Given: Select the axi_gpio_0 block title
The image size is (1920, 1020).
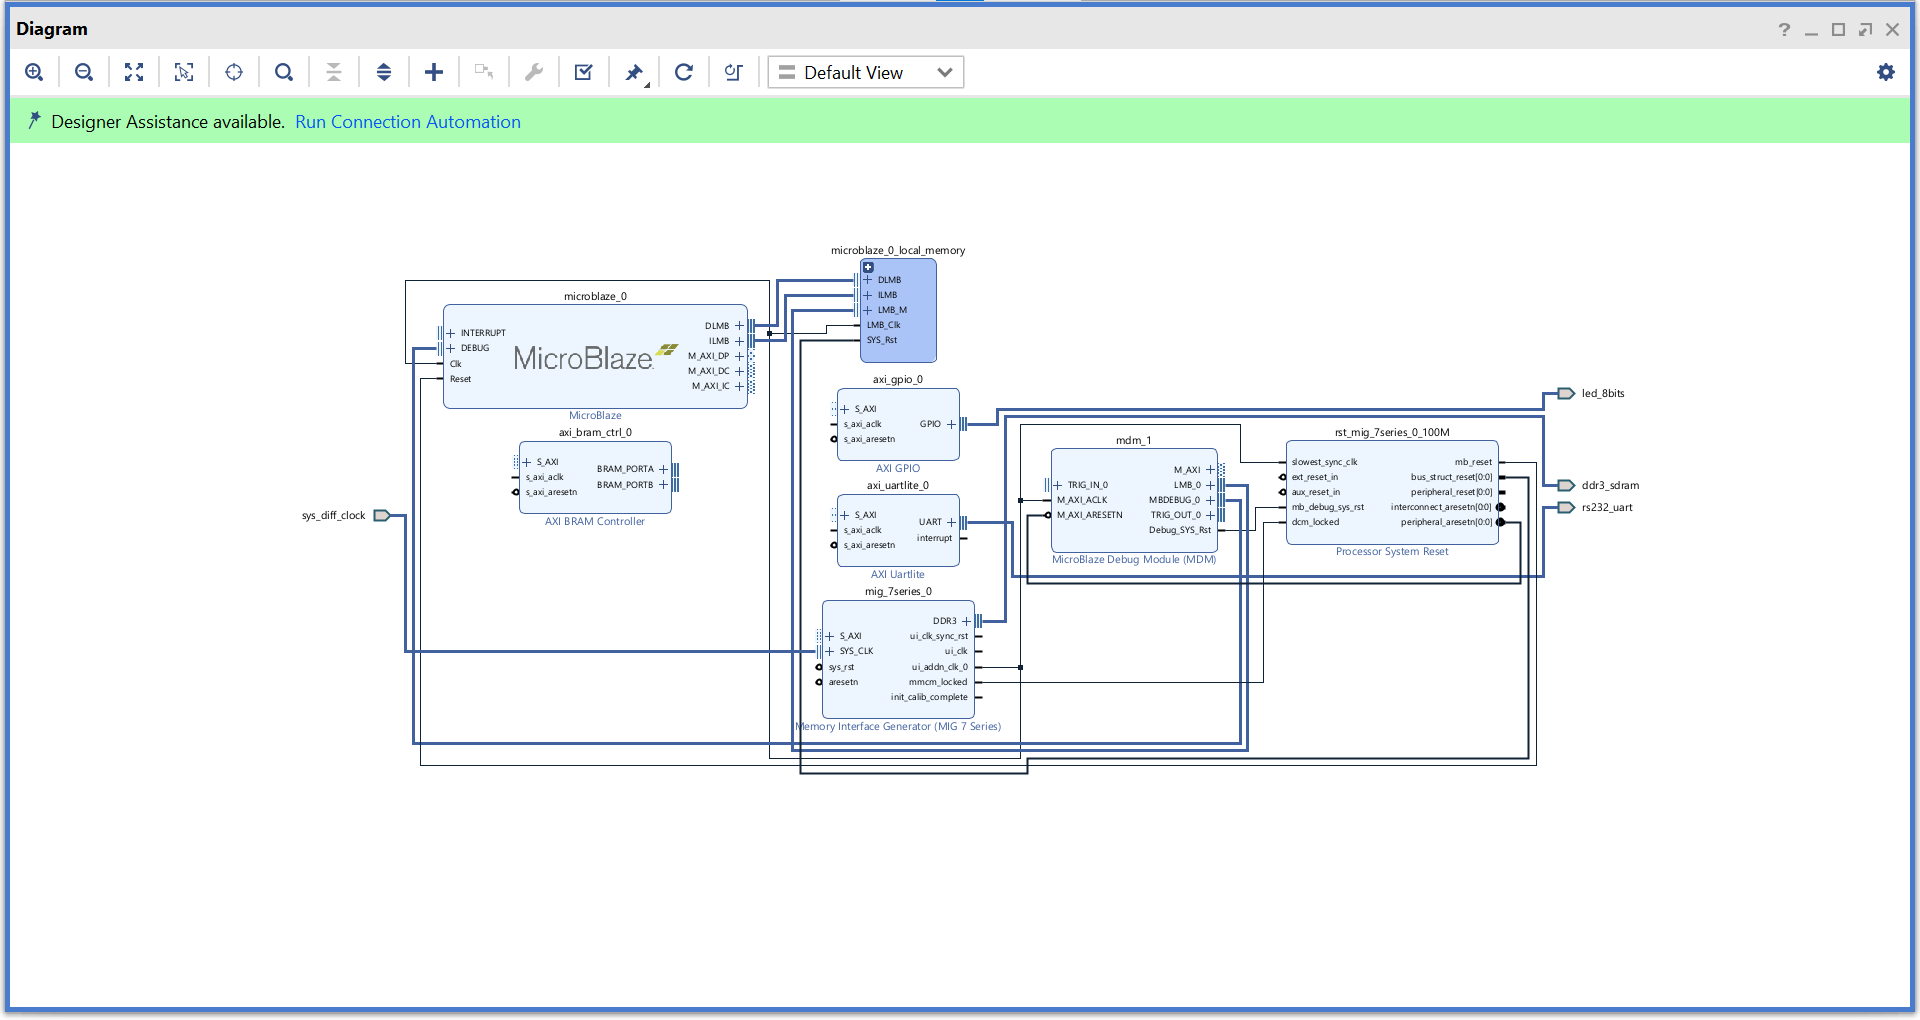Looking at the screenshot, I should click(x=898, y=379).
